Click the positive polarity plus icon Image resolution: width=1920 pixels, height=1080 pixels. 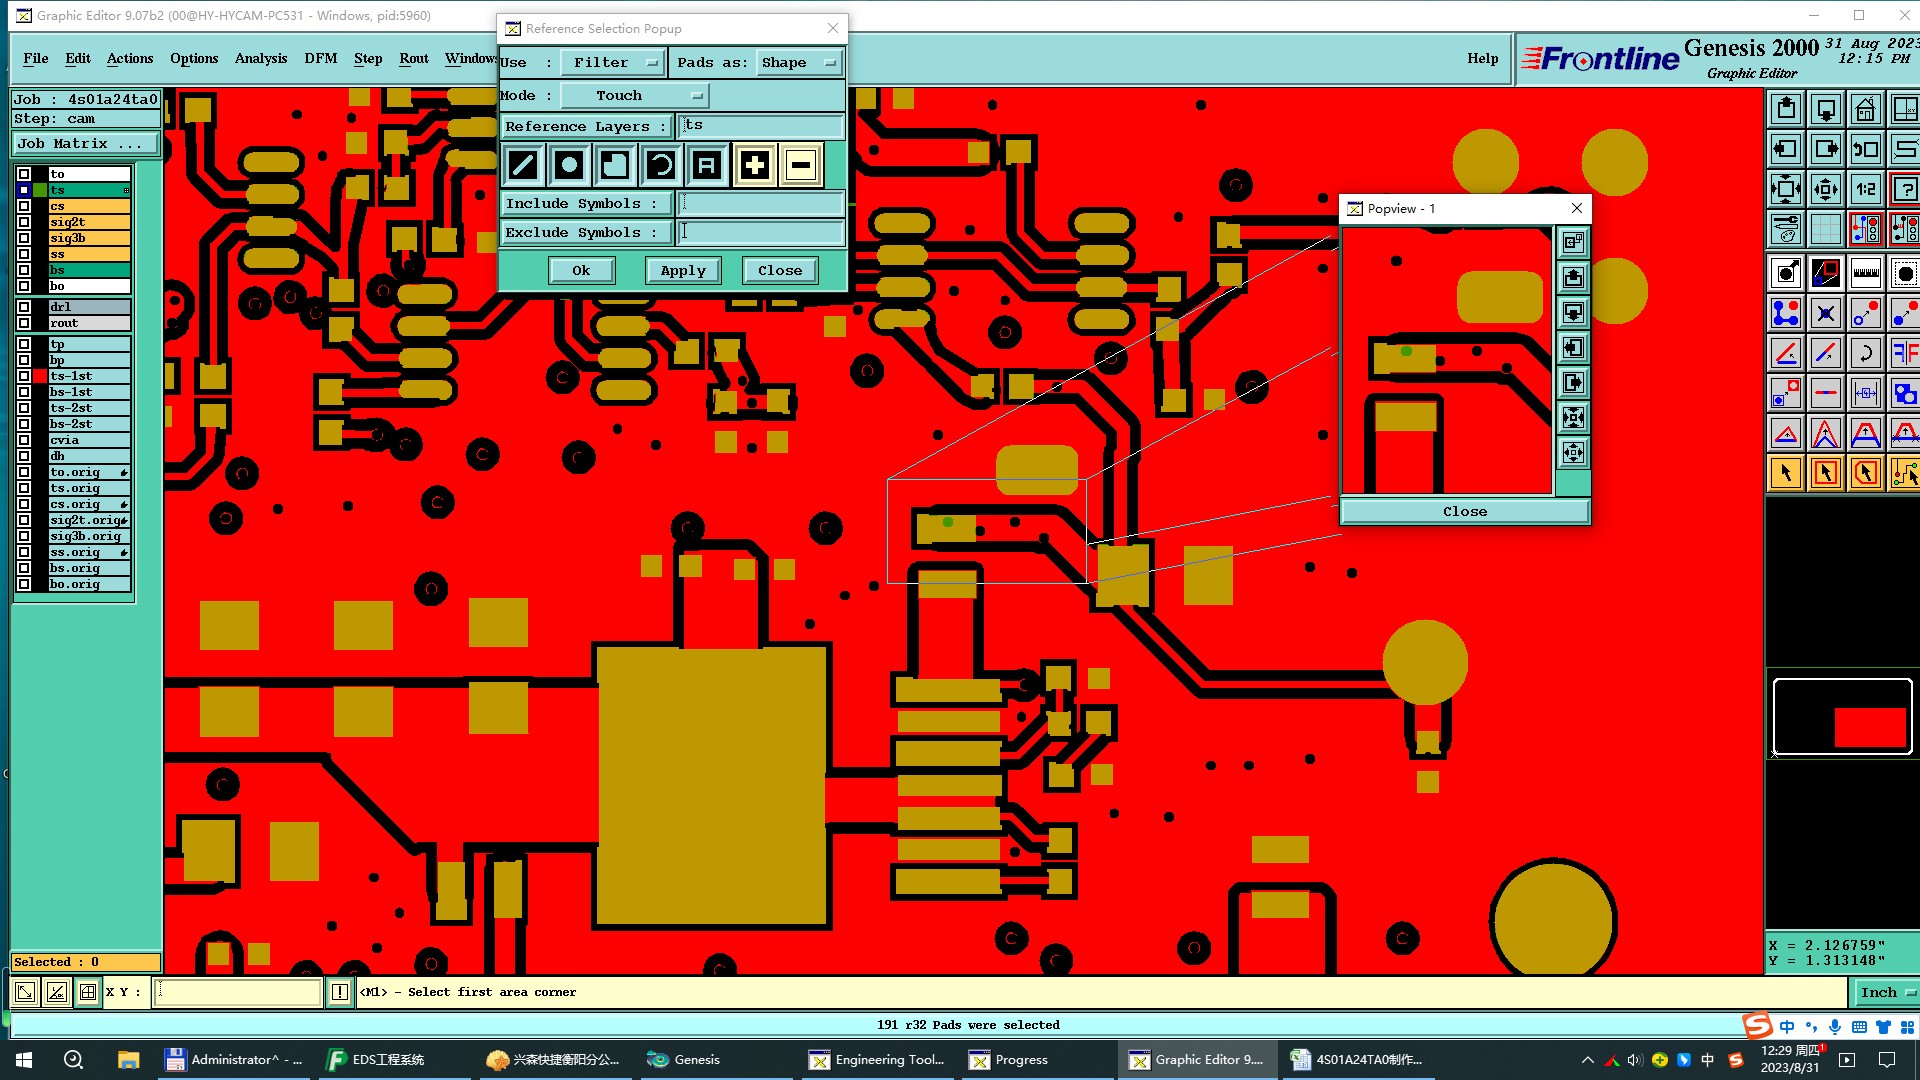click(x=754, y=165)
